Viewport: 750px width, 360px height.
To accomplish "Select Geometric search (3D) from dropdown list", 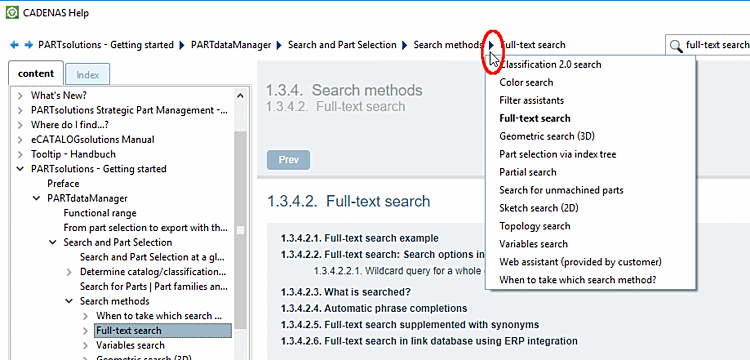I will pyautogui.click(x=547, y=136).
